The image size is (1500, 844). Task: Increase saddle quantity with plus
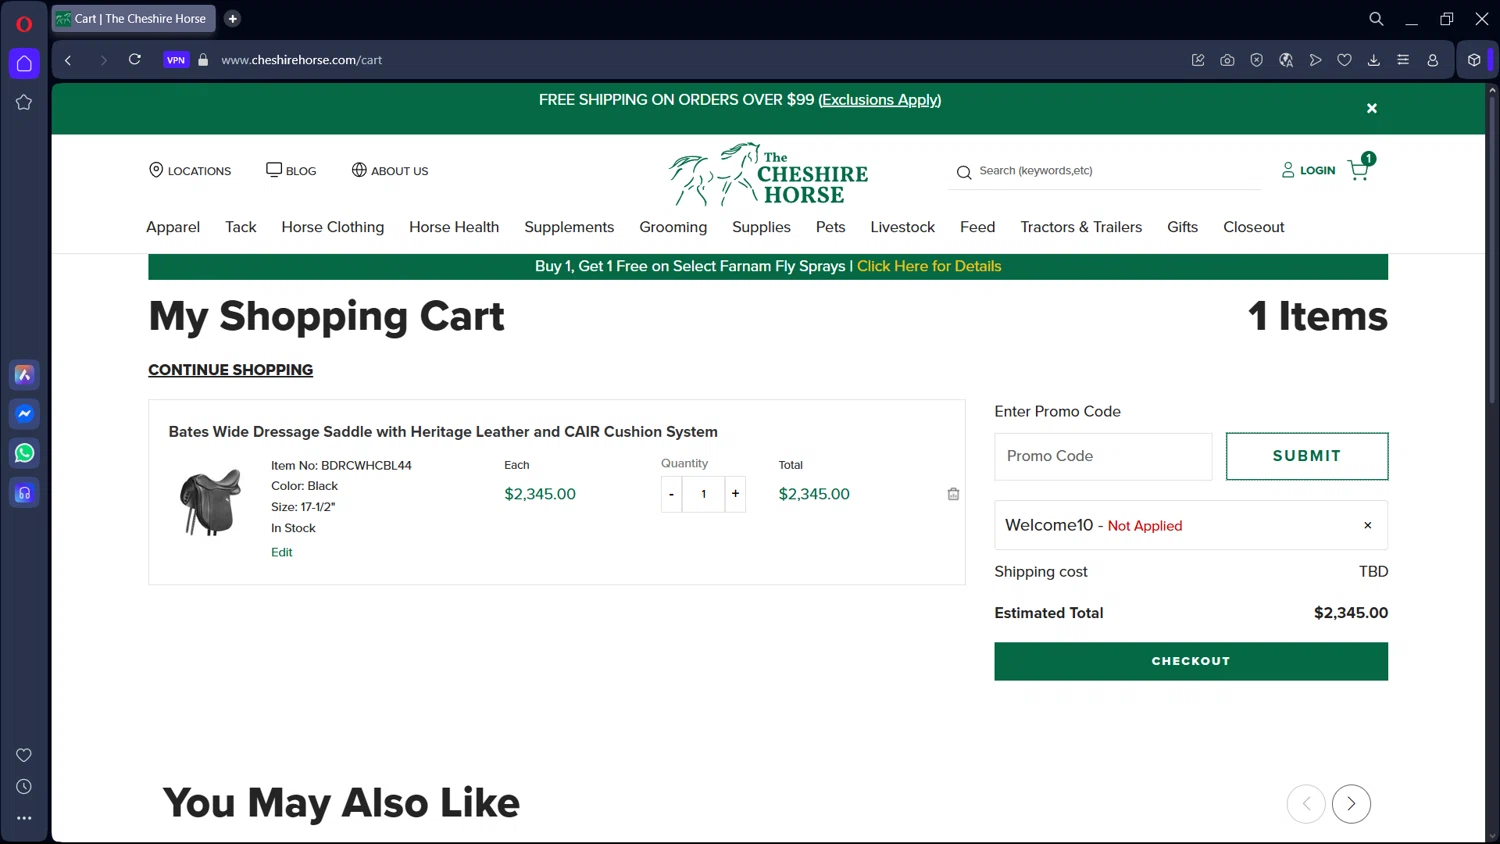click(x=735, y=494)
